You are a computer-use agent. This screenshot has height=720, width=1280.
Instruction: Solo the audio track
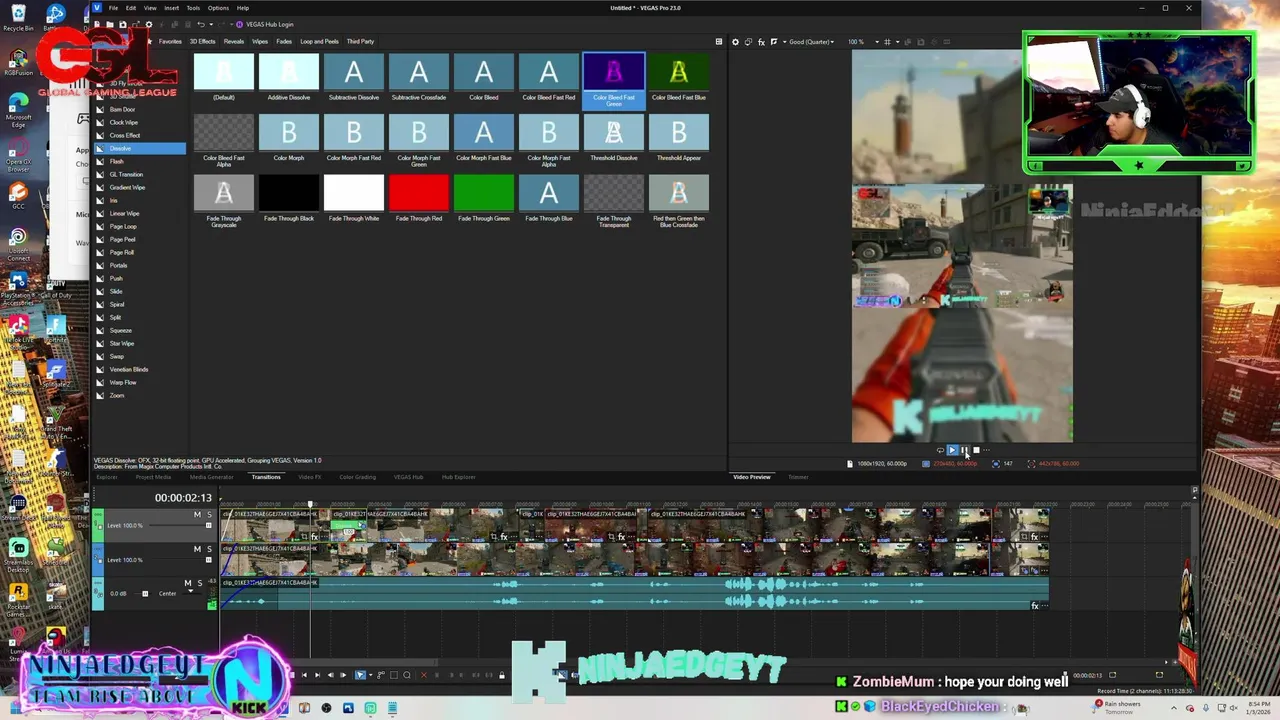(x=200, y=583)
